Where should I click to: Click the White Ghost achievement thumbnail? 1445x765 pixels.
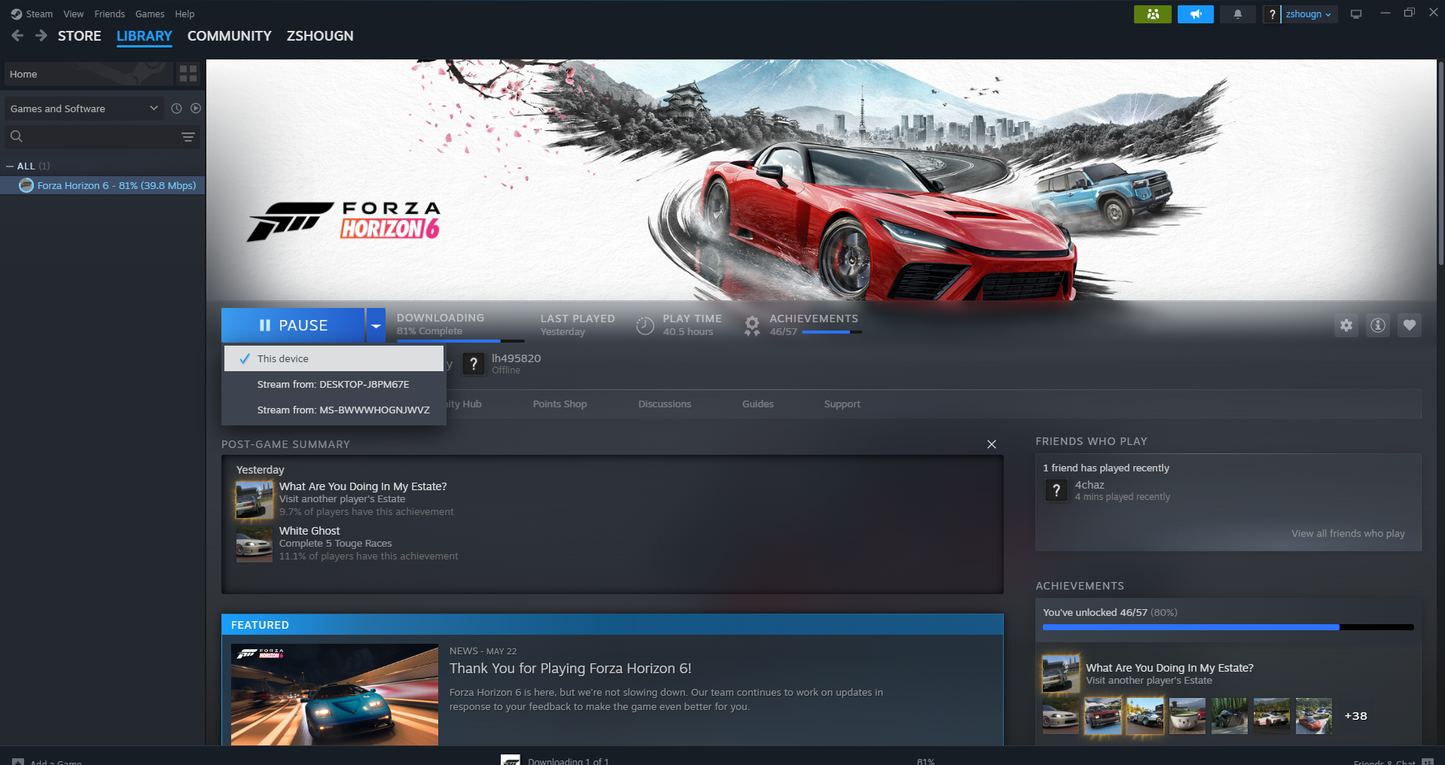coord(254,543)
